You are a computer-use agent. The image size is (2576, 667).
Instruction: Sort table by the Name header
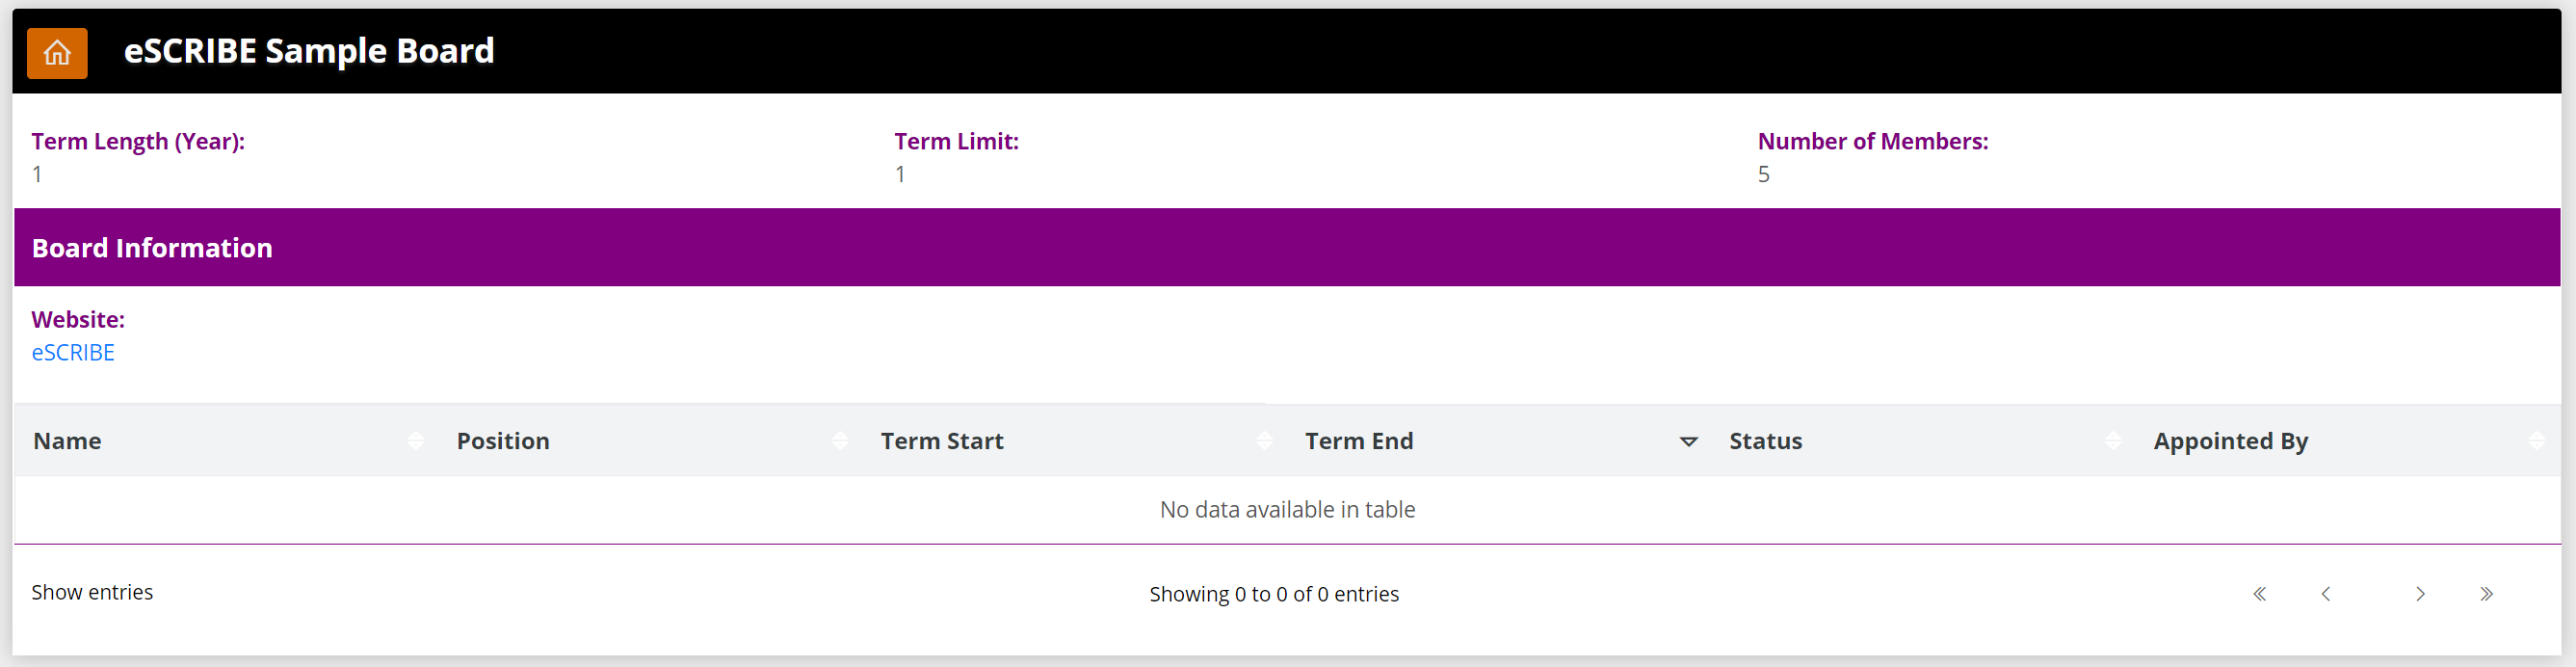point(68,441)
